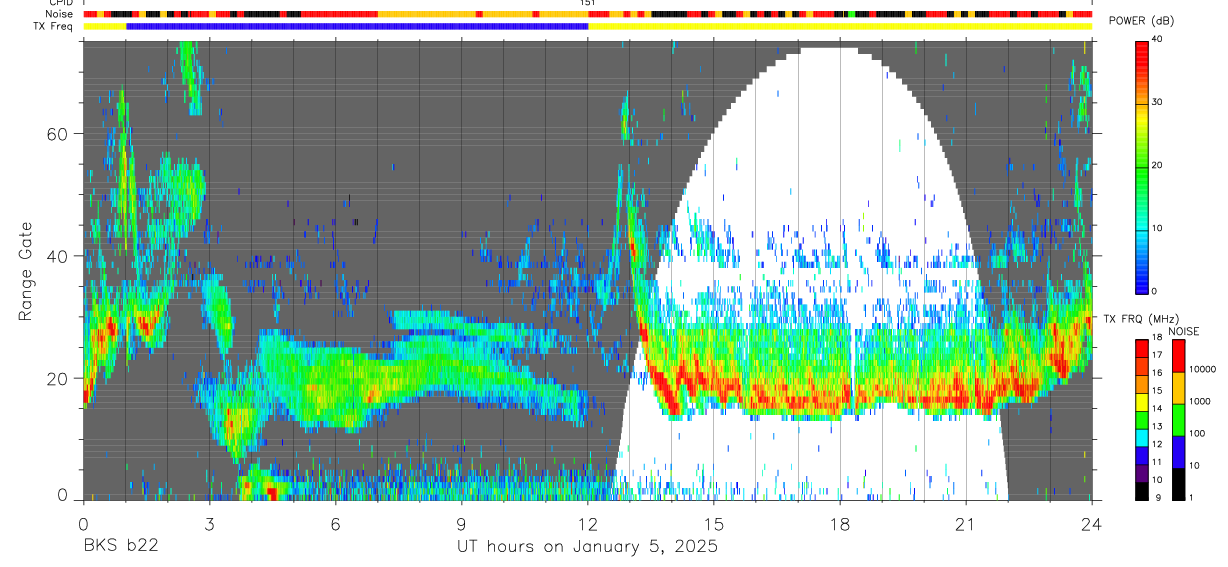Image resolution: width=1228 pixels, height=567 pixels.
Task: Click the NOISE color scale bar
Action: (x=1177, y=420)
